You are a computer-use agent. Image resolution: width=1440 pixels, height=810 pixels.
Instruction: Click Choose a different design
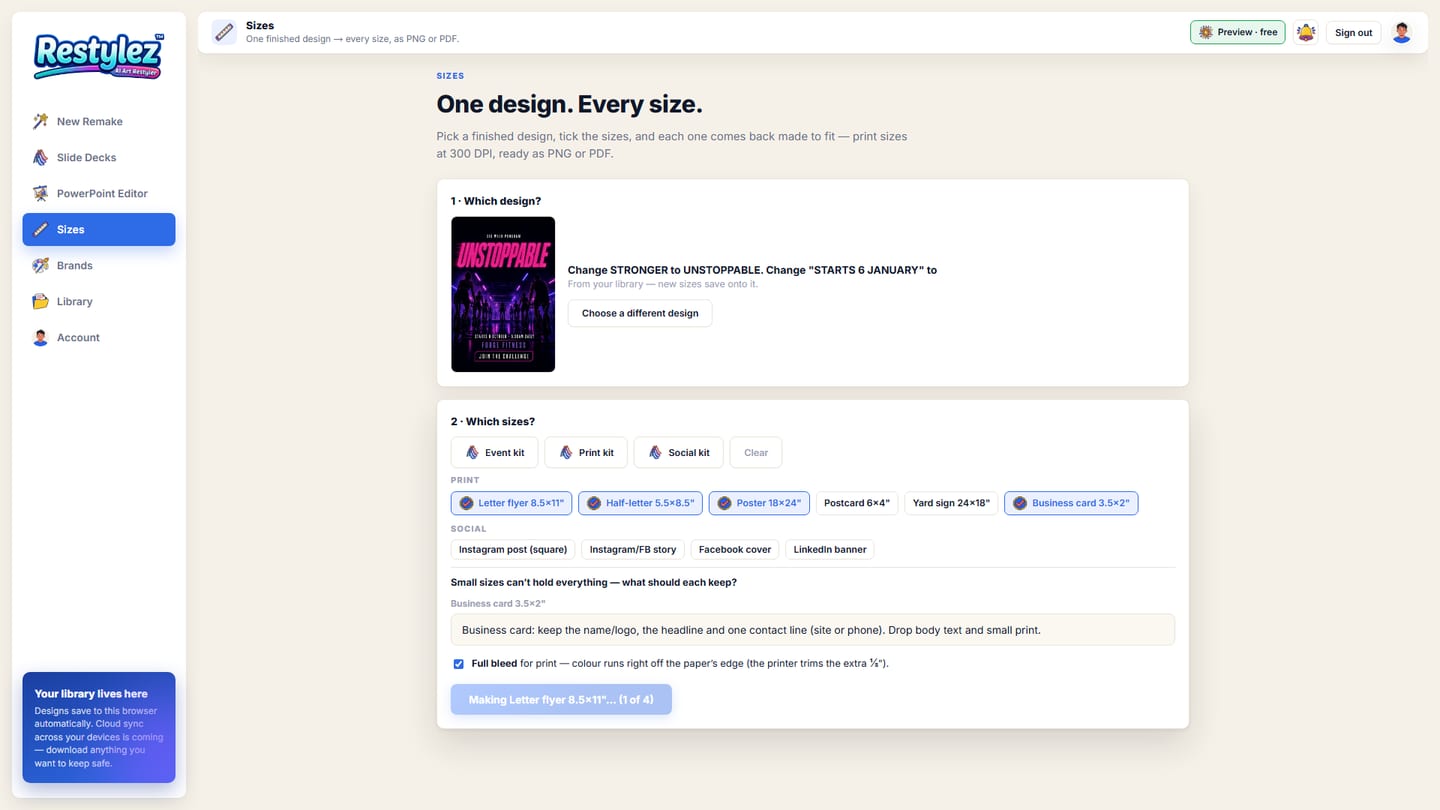click(x=640, y=313)
